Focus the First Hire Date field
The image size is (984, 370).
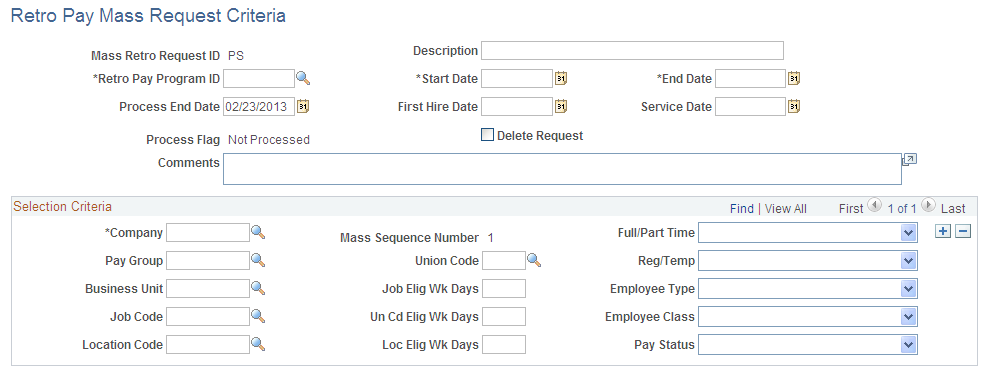point(516,107)
